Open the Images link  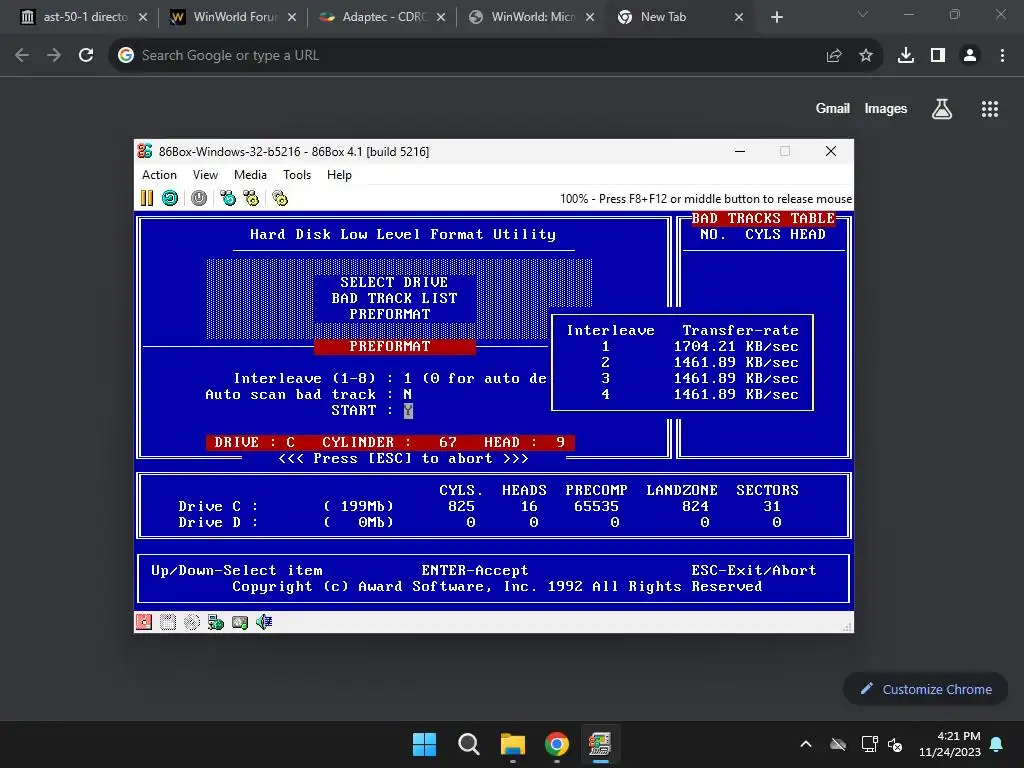[x=886, y=108]
